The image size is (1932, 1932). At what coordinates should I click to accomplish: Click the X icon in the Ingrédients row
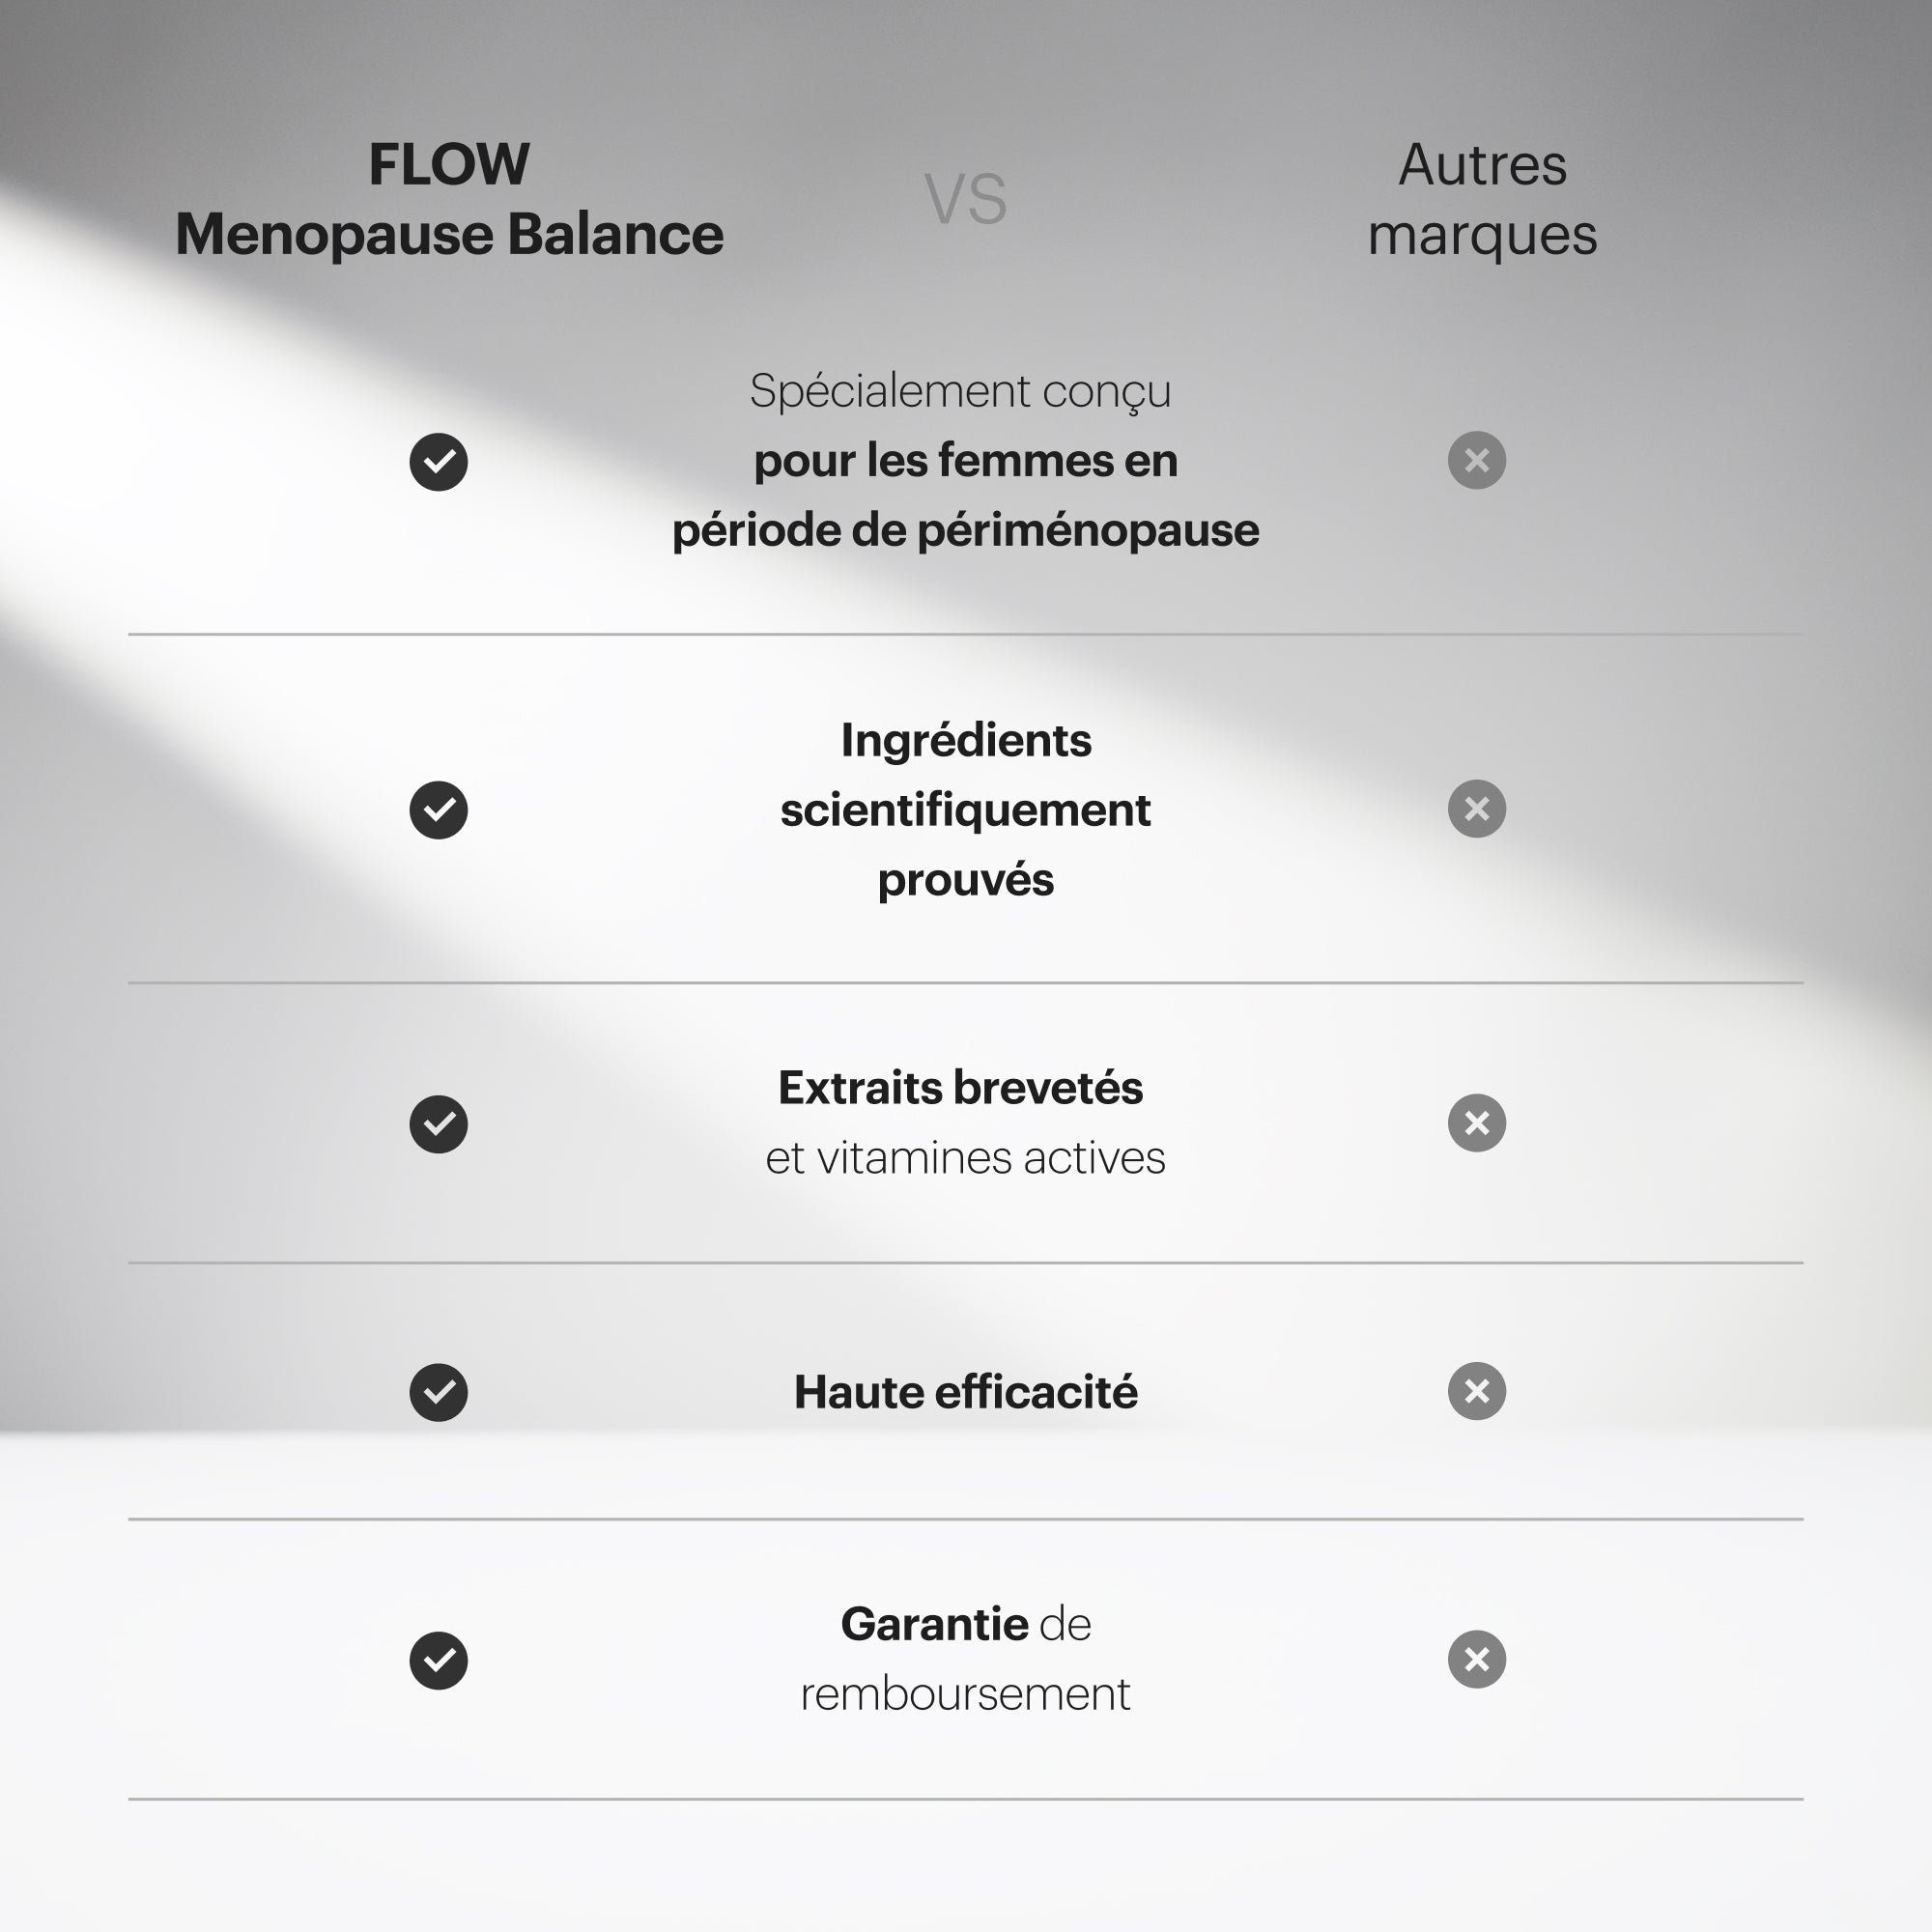(x=1477, y=808)
